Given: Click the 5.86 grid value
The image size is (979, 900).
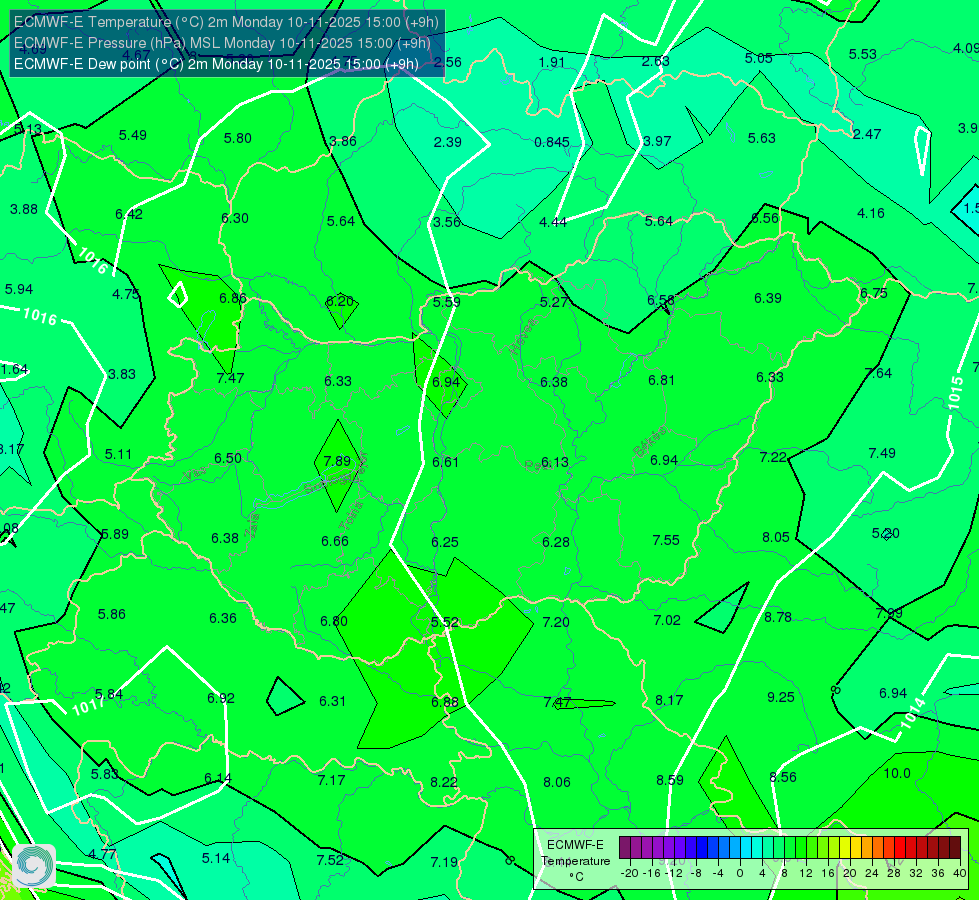Looking at the screenshot, I should [x=112, y=615].
